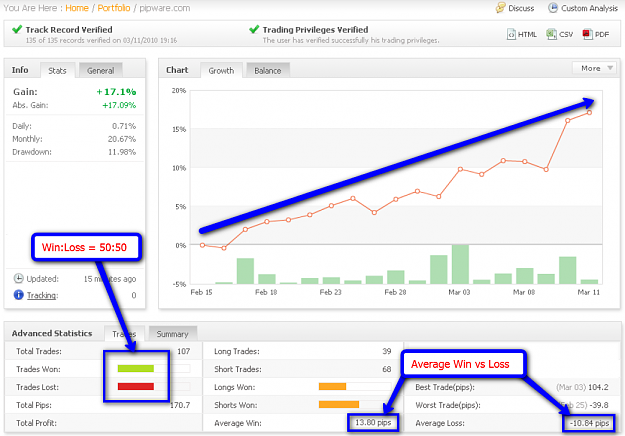Click the PDF export link
Viewport: 625px width, 436px height.
602,35
